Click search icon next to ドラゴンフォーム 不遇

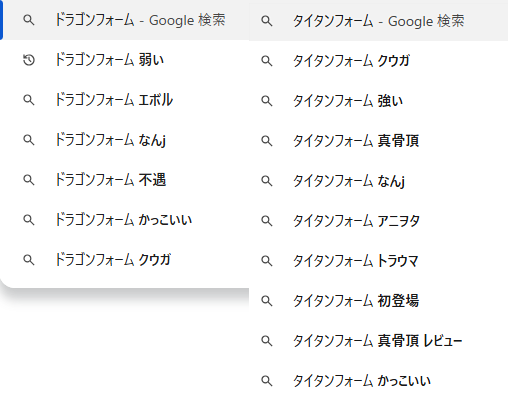[29, 180]
